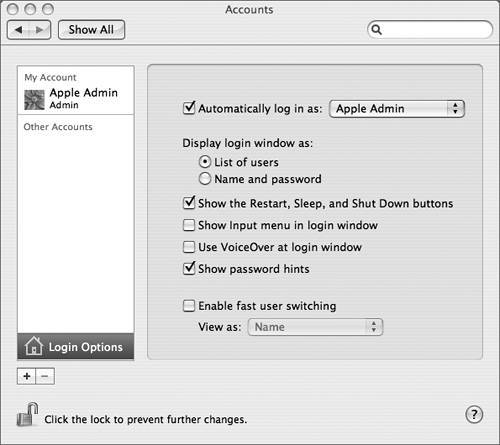
Task: Select Name and password radio option
Action: (205, 179)
